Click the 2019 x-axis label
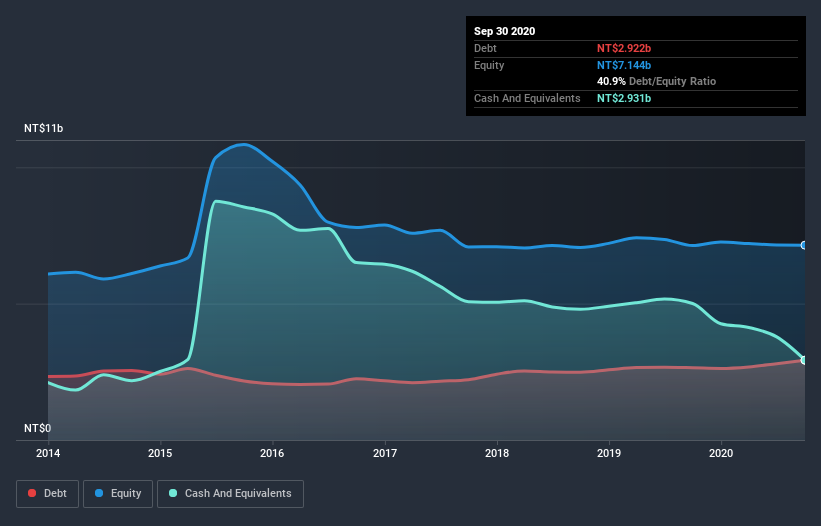The height and width of the screenshot is (526, 821). point(609,453)
